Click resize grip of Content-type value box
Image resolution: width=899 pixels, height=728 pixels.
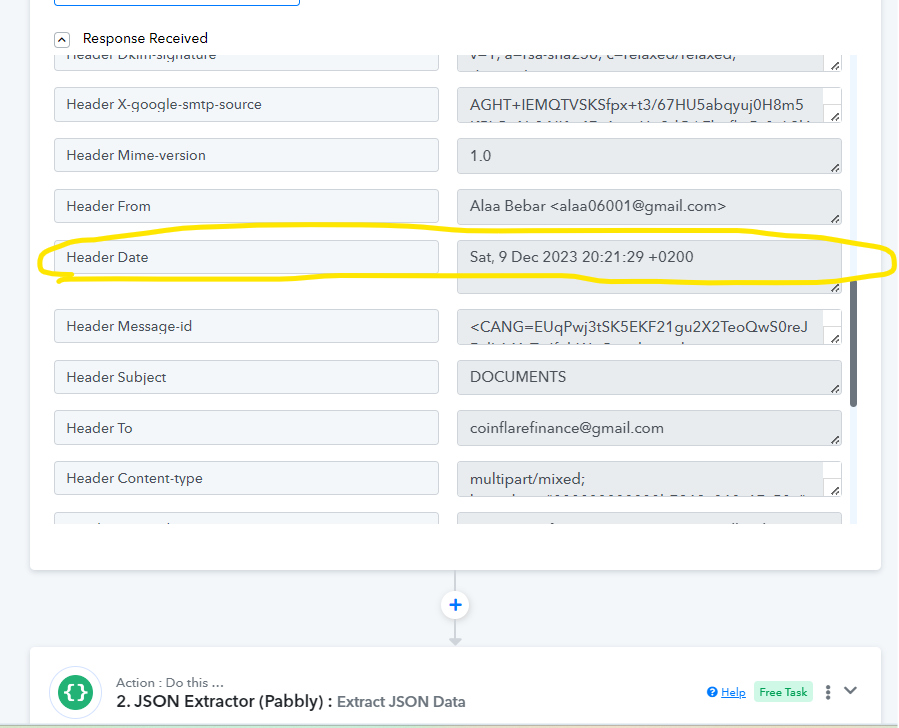(835, 491)
